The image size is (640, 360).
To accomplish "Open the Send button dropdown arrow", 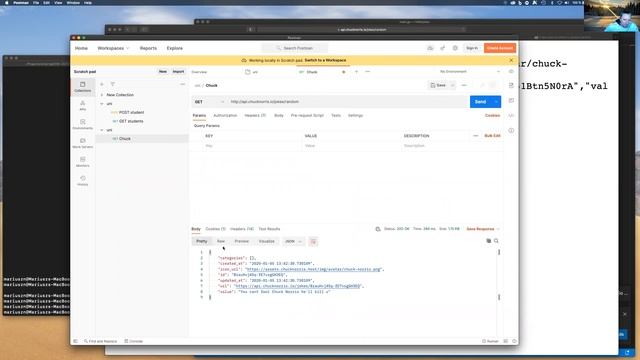I will point(496,102).
